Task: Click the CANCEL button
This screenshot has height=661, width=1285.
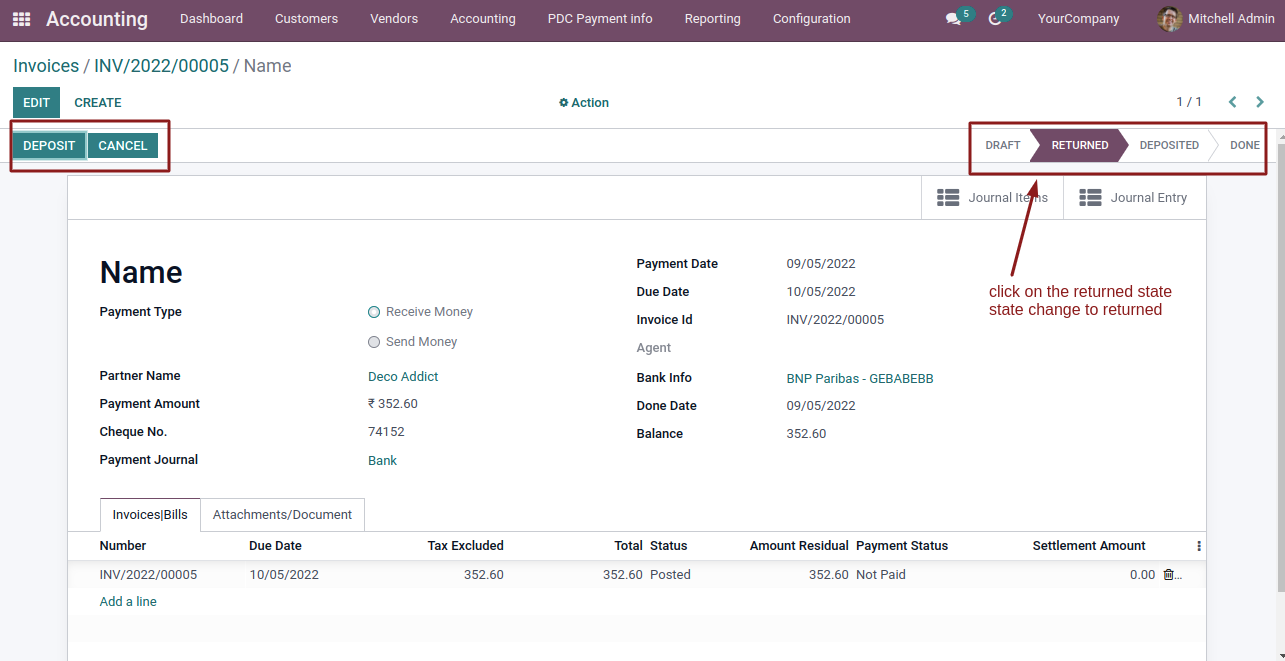Action: coord(123,146)
